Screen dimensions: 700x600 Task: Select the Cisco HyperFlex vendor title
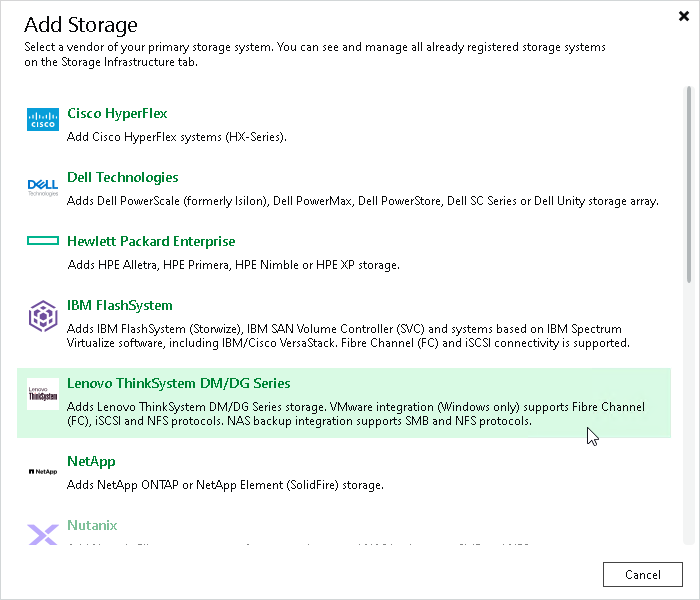117,113
